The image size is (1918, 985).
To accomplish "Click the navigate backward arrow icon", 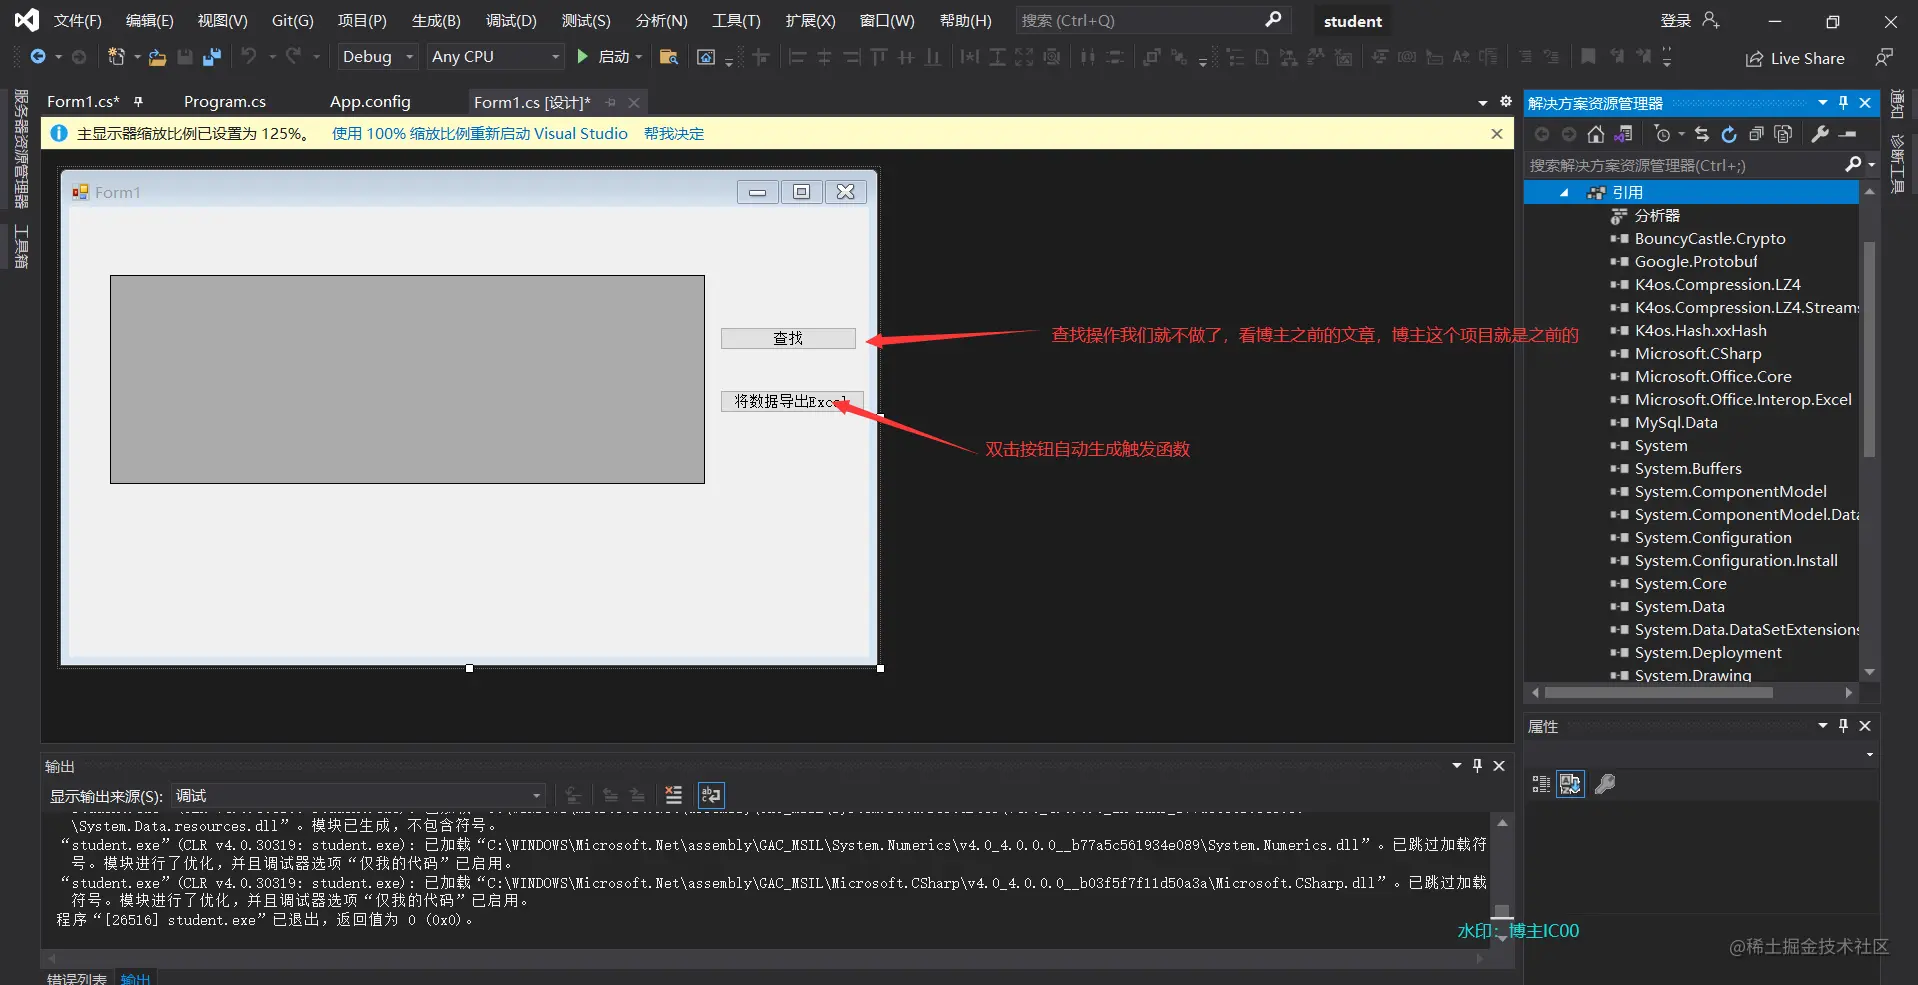I will 37,57.
